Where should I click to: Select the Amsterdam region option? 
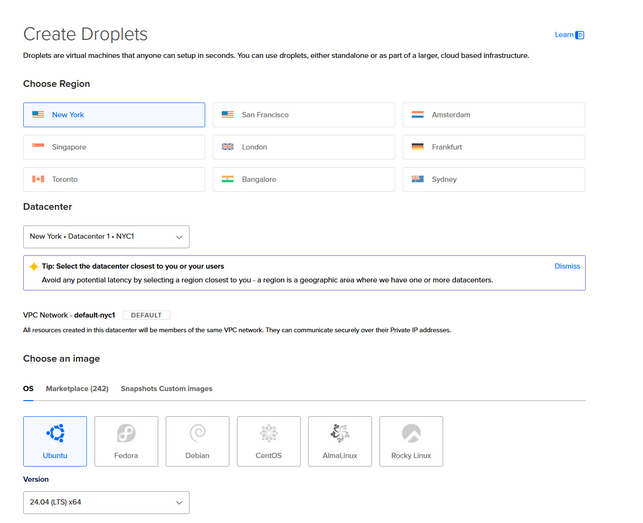[x=494, y=115]
